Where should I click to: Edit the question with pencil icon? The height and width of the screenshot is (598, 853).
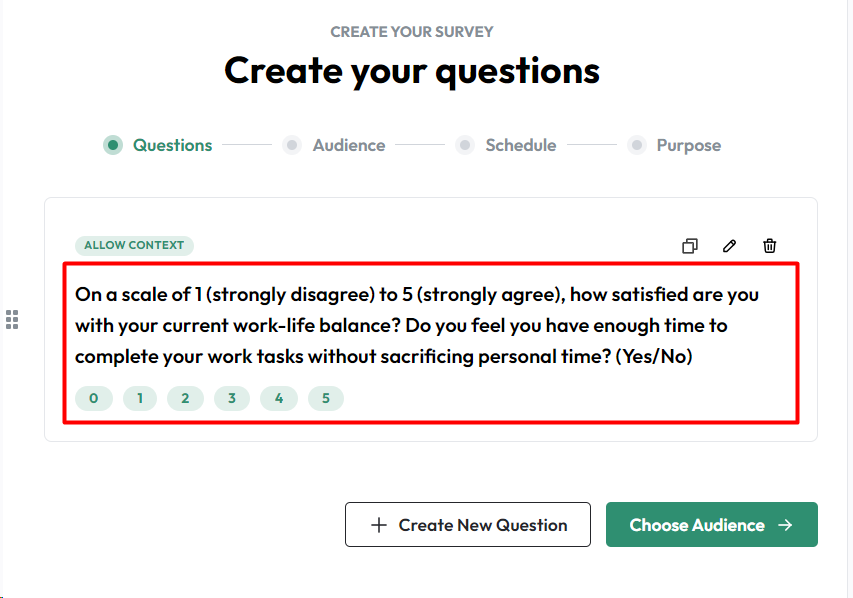pyautogui.click(x=730, y=246)
